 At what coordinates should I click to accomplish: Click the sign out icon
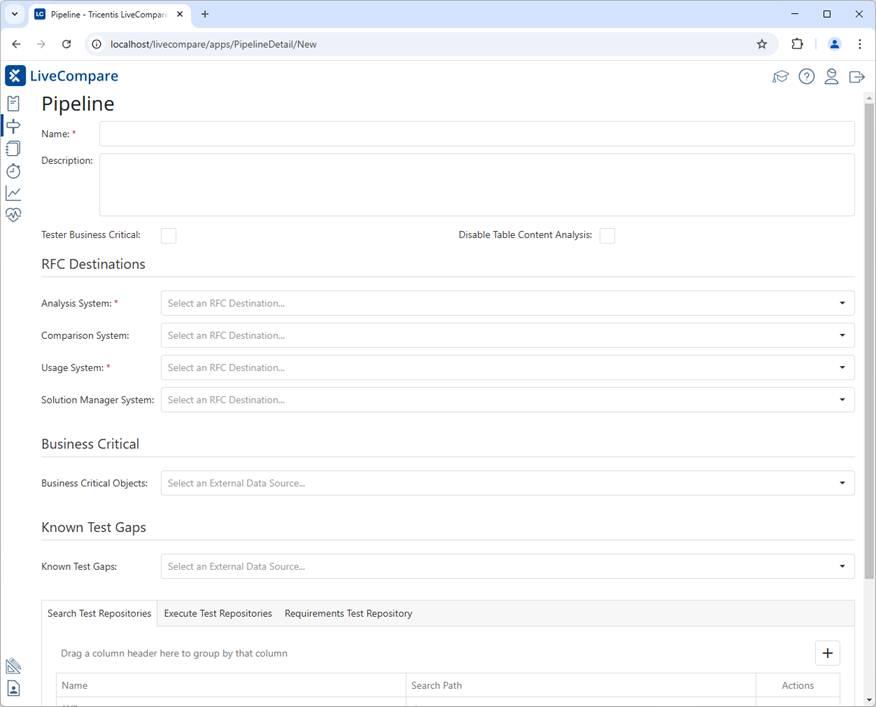(857, 76)
